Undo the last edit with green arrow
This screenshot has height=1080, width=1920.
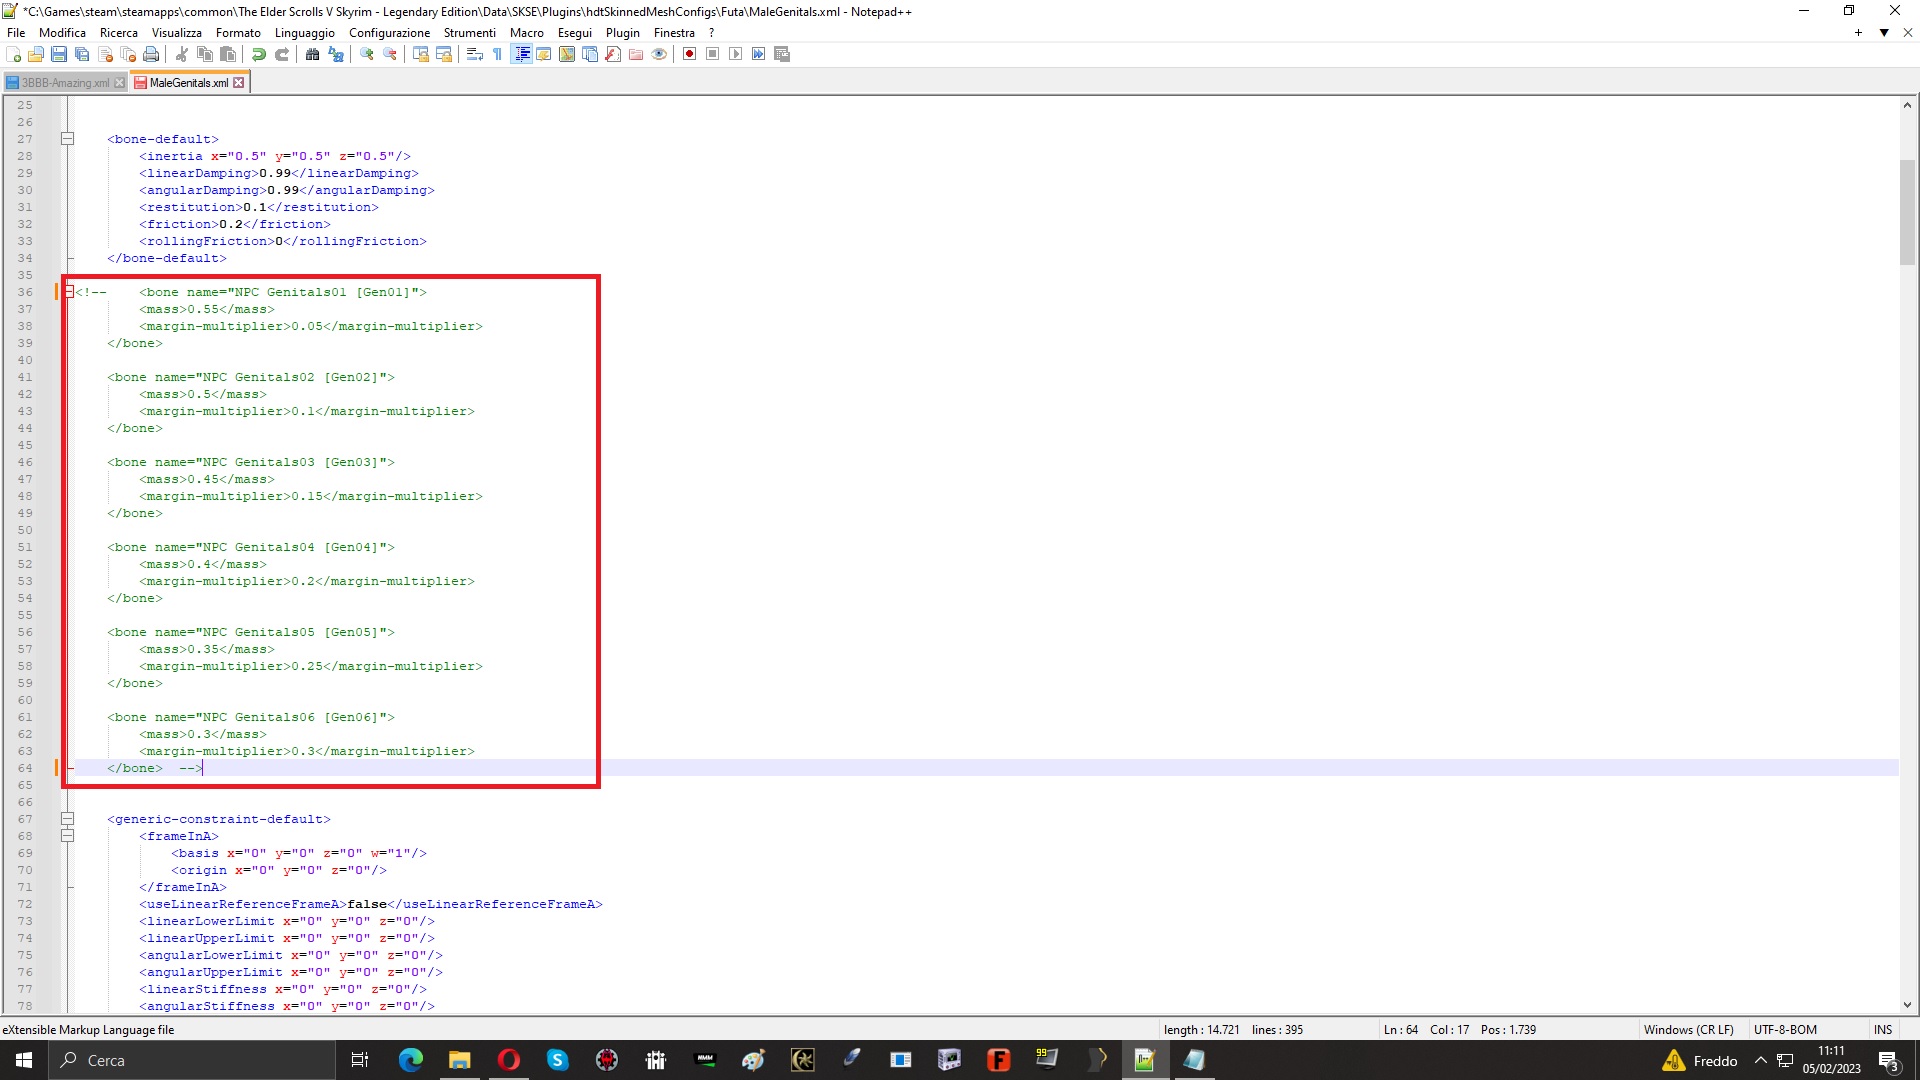click(x=259, y=54)
